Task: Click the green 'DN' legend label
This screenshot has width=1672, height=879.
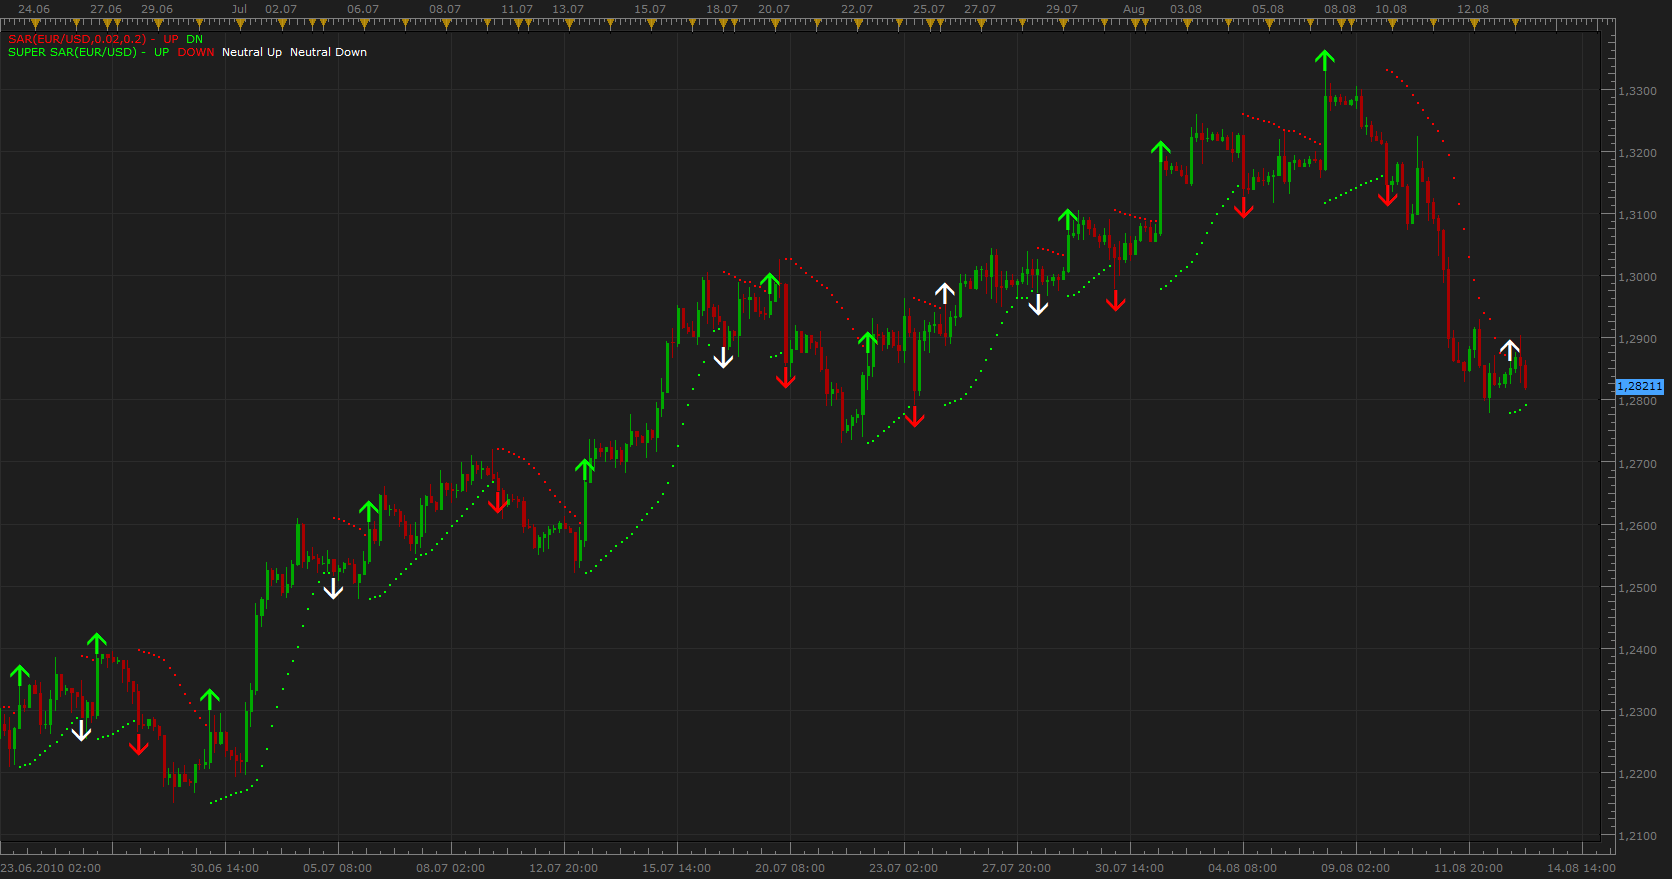Action: (194, 39)
